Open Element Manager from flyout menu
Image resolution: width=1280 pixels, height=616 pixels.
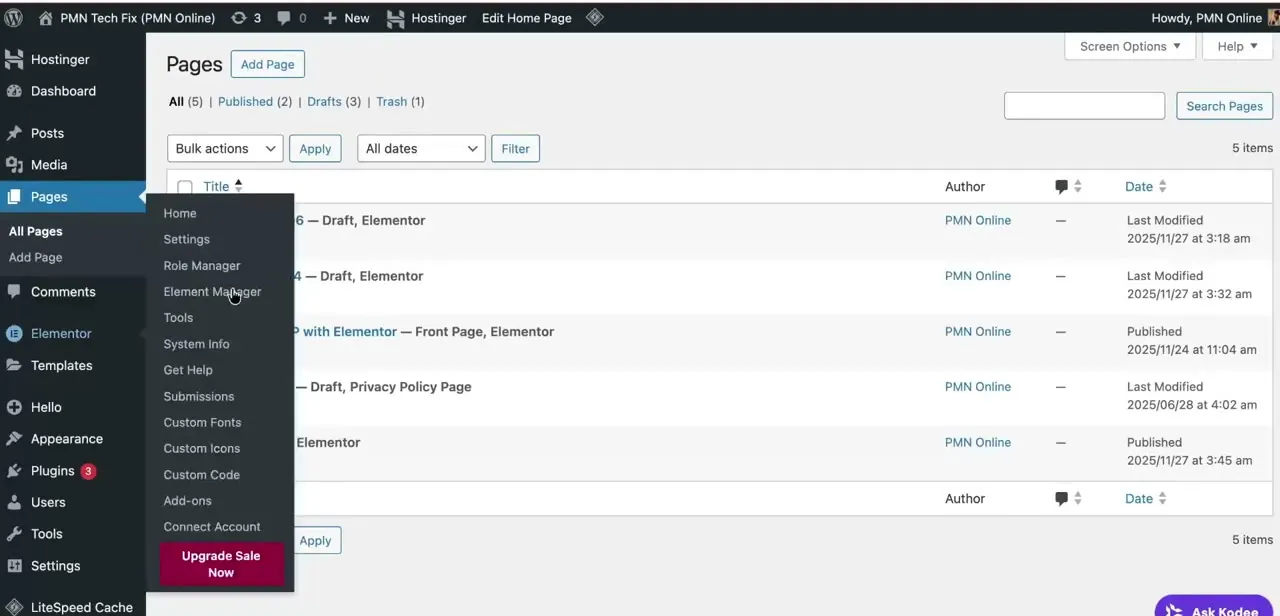pos(212,291)
